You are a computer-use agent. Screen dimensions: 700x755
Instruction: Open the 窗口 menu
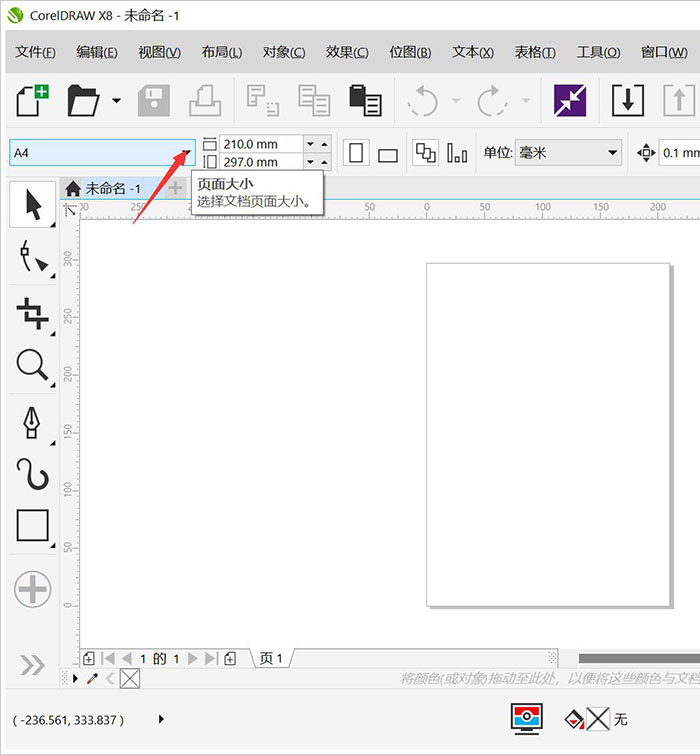pos(664,52)
